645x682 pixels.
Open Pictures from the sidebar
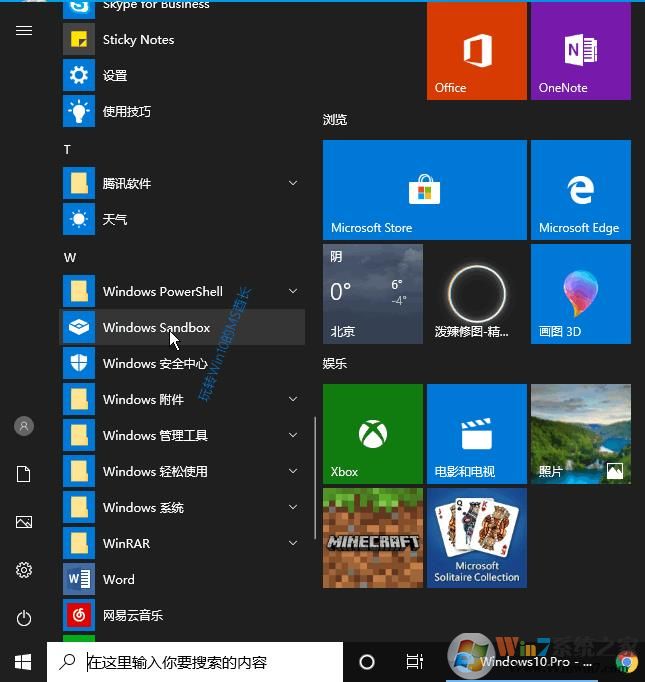[x=24, y=522]
